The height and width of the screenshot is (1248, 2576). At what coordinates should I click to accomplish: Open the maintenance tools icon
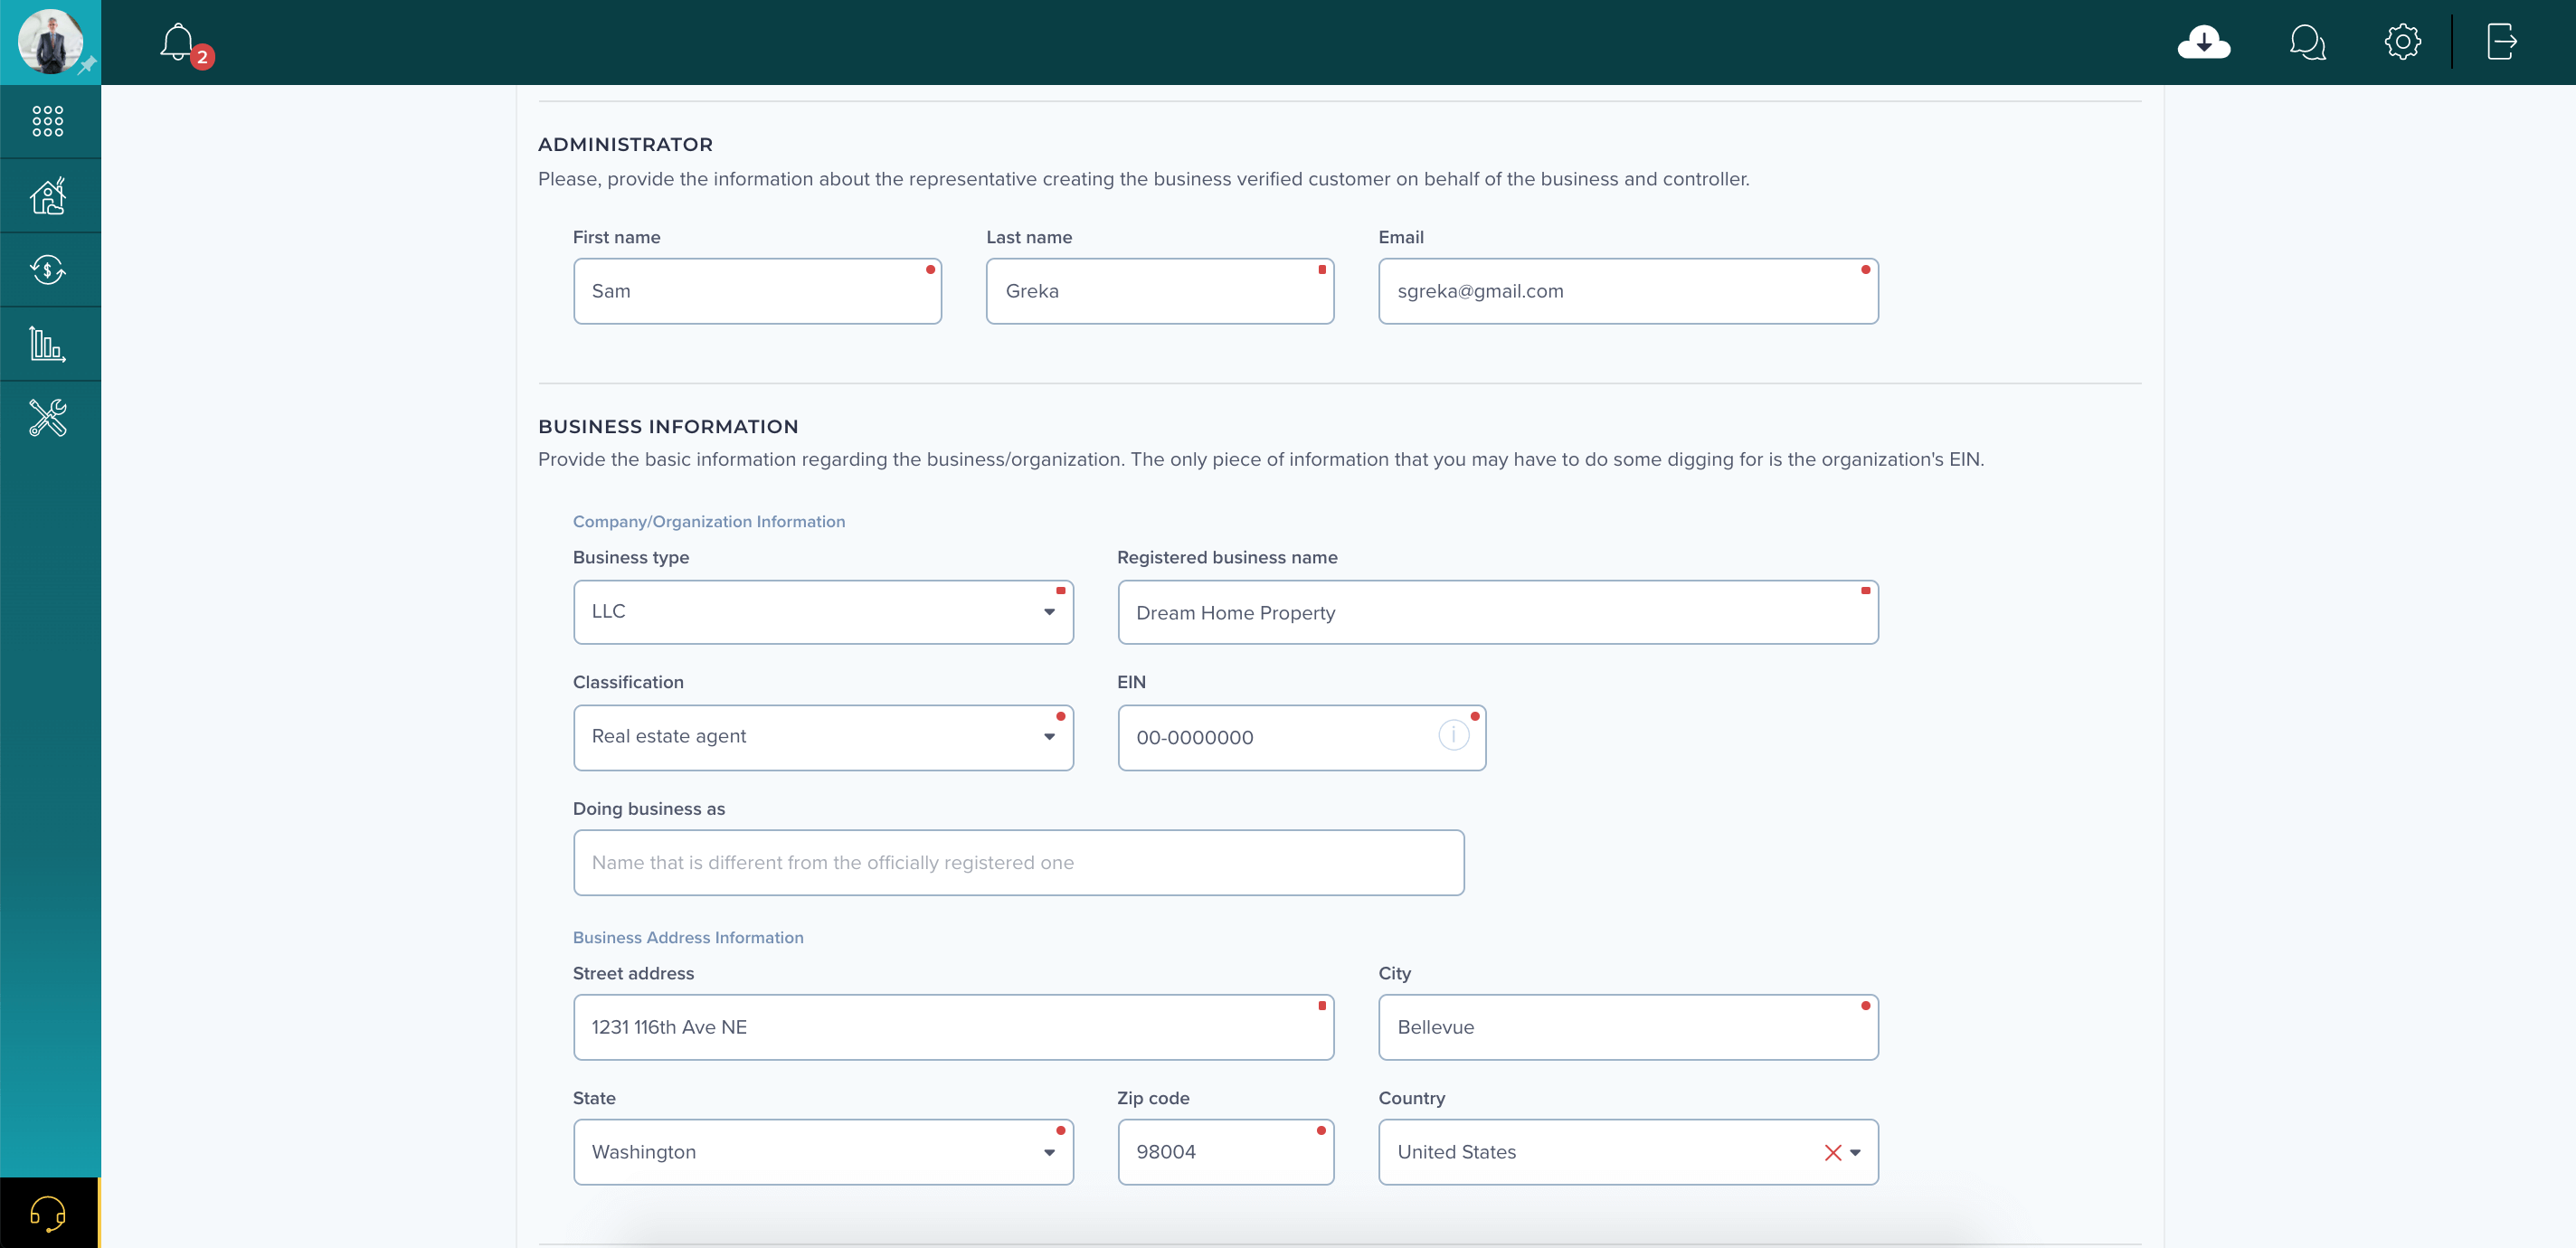48,418
